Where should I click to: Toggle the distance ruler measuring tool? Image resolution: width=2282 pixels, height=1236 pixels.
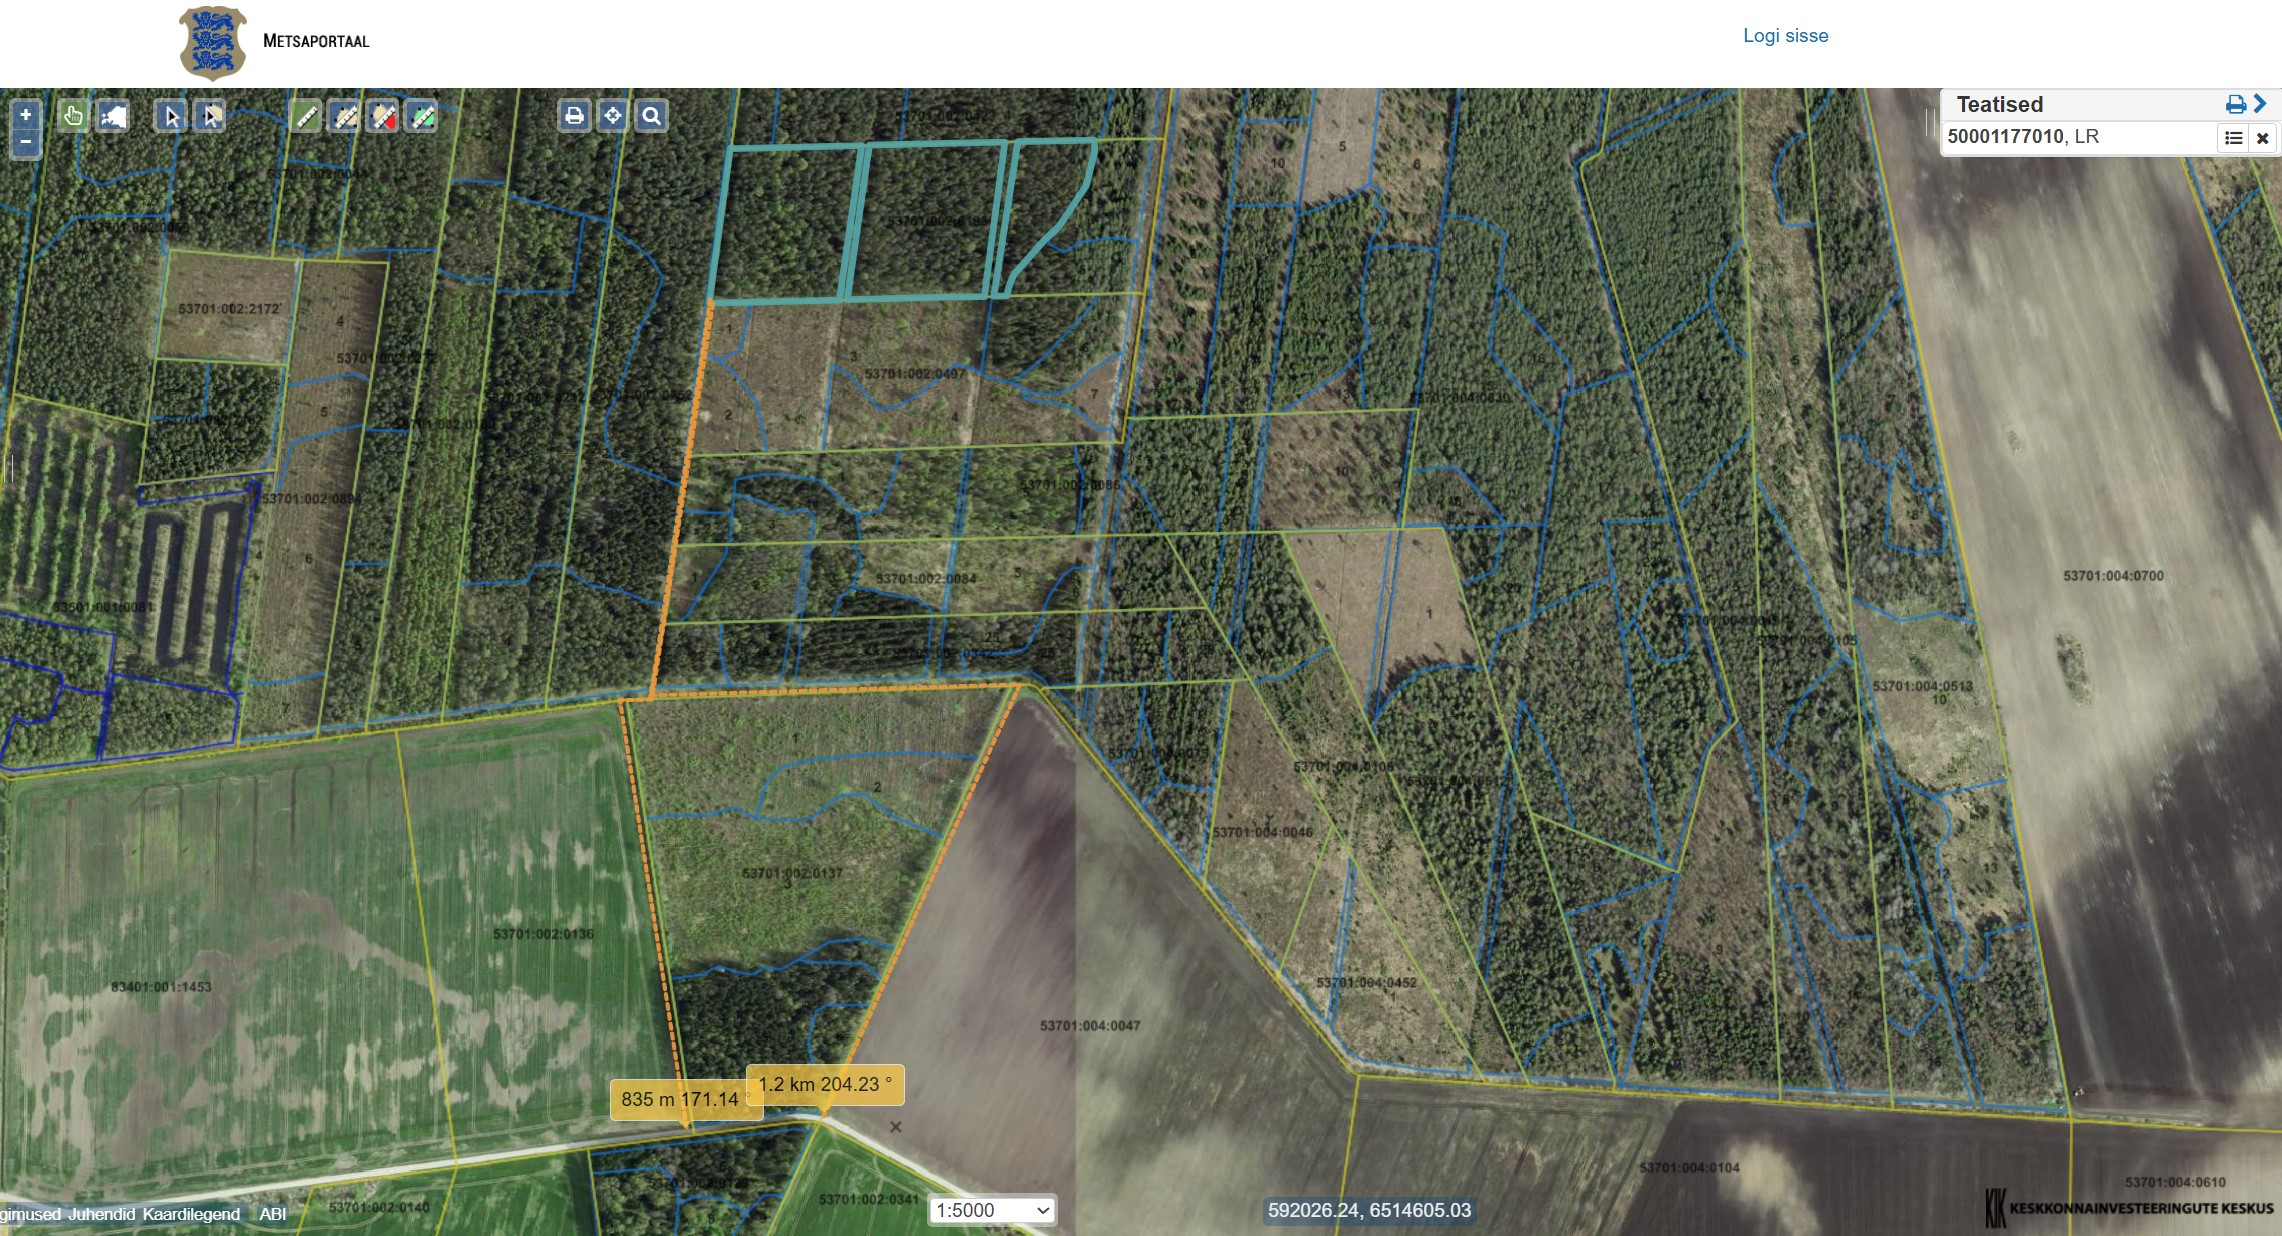click(x=306, y=116)
